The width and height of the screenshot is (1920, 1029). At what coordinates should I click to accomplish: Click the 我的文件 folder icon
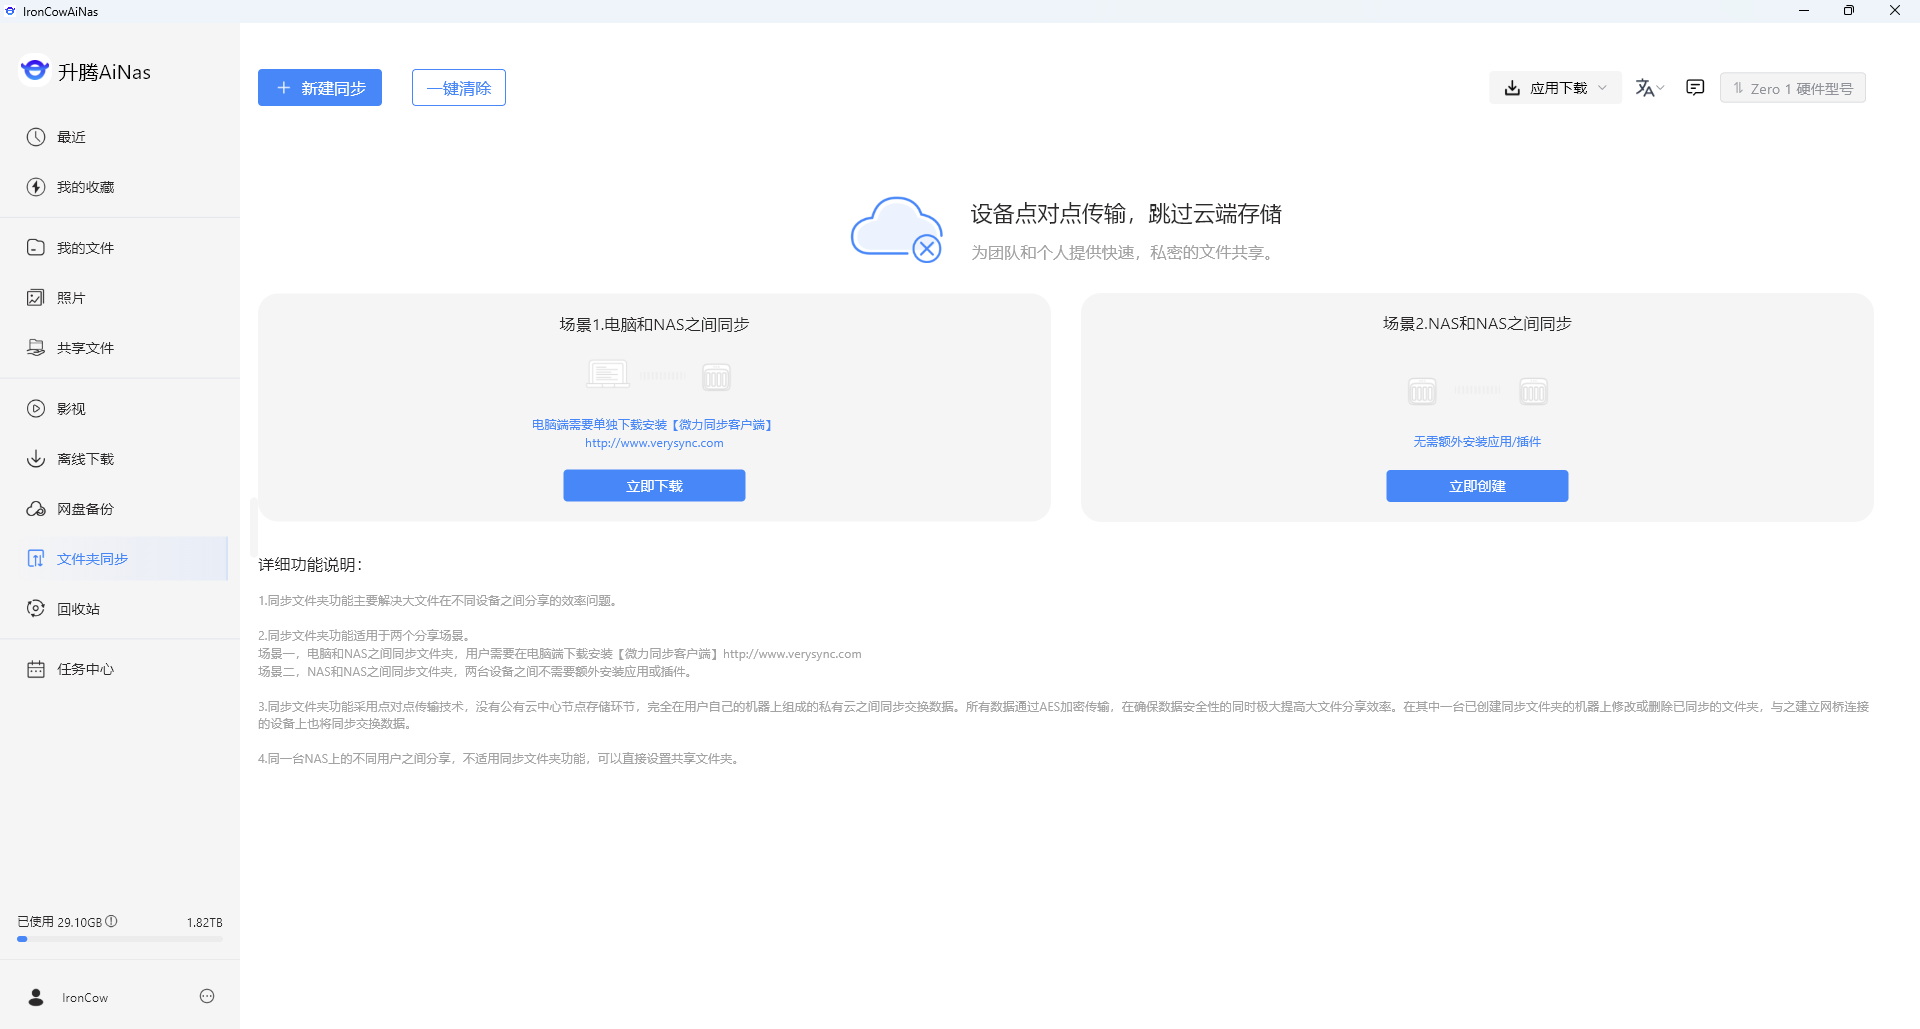[x=36, y=248]
